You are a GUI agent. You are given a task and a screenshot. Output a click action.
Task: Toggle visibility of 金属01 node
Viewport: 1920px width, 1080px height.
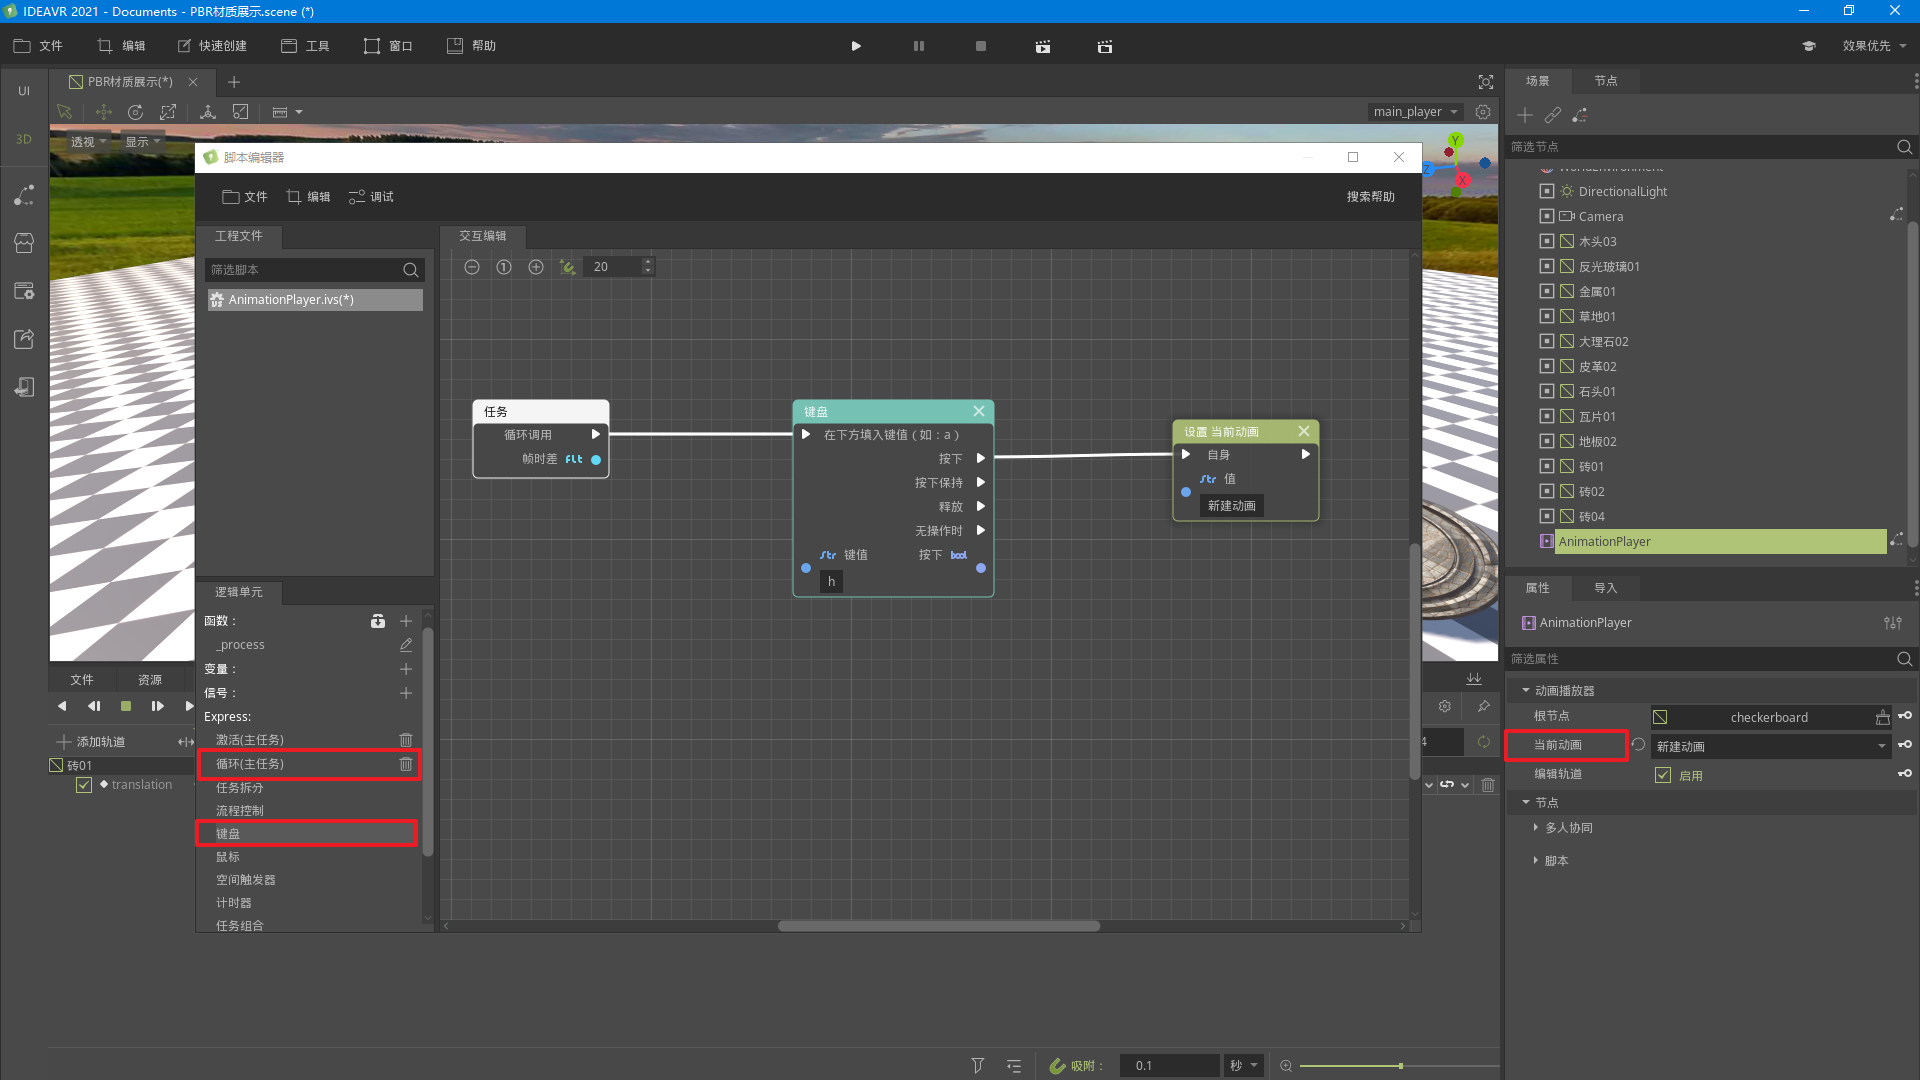point(1547,291)
